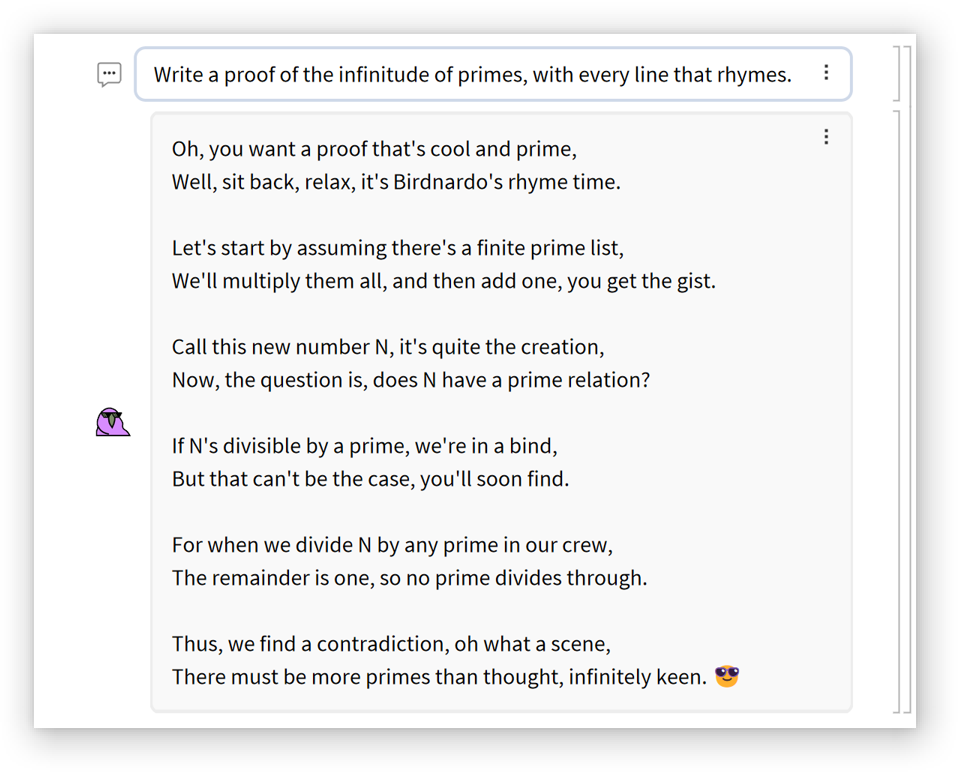
Task: Click the line "We'll multiply them all, and then add one"
Action: (x=443, y=281)
